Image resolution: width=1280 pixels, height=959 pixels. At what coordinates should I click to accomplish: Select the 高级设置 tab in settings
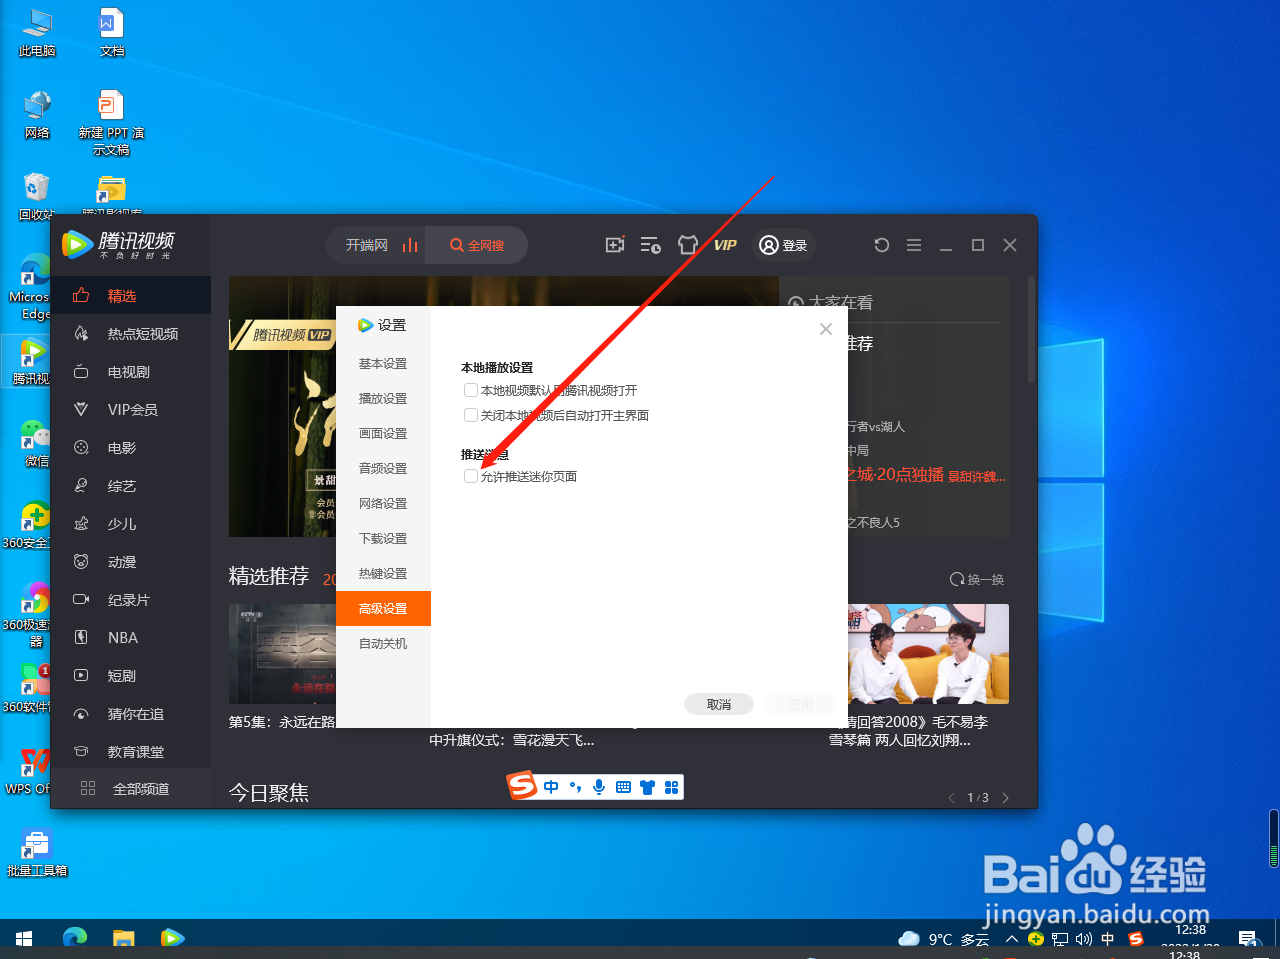tap(383, 608)
